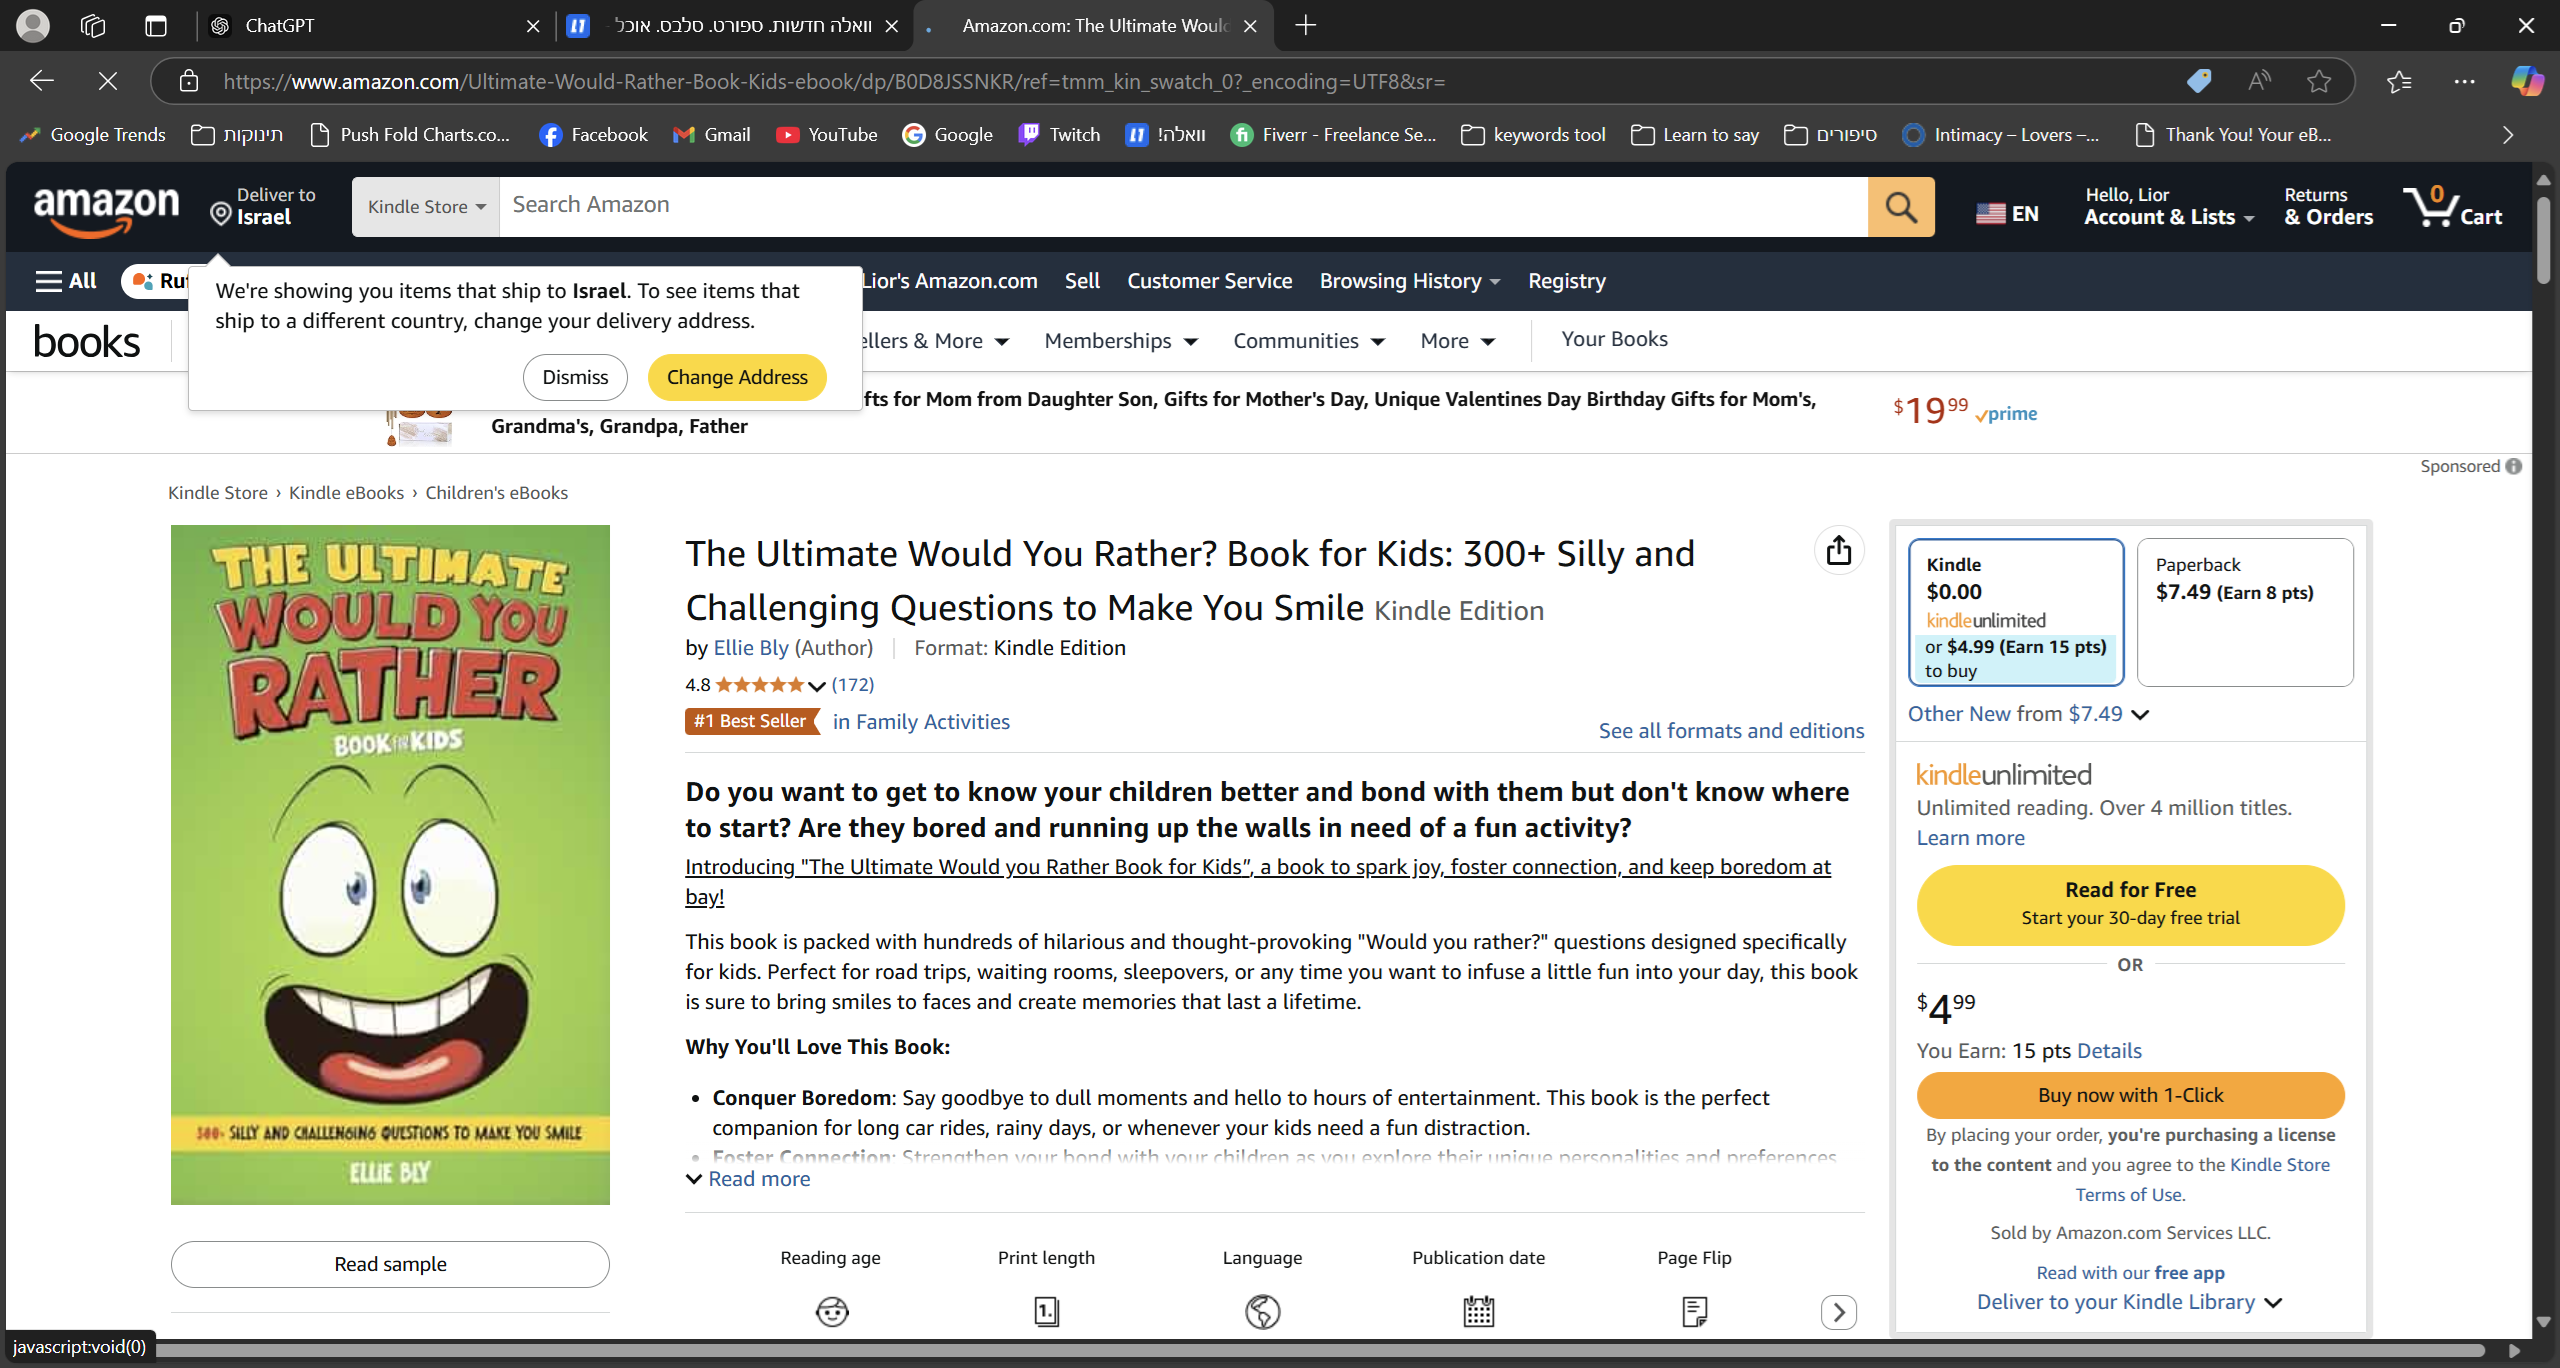This screenshot has width=2560, height=1368.
Task: Expand the star rating breakdown chevron
Action: [816, 686]
